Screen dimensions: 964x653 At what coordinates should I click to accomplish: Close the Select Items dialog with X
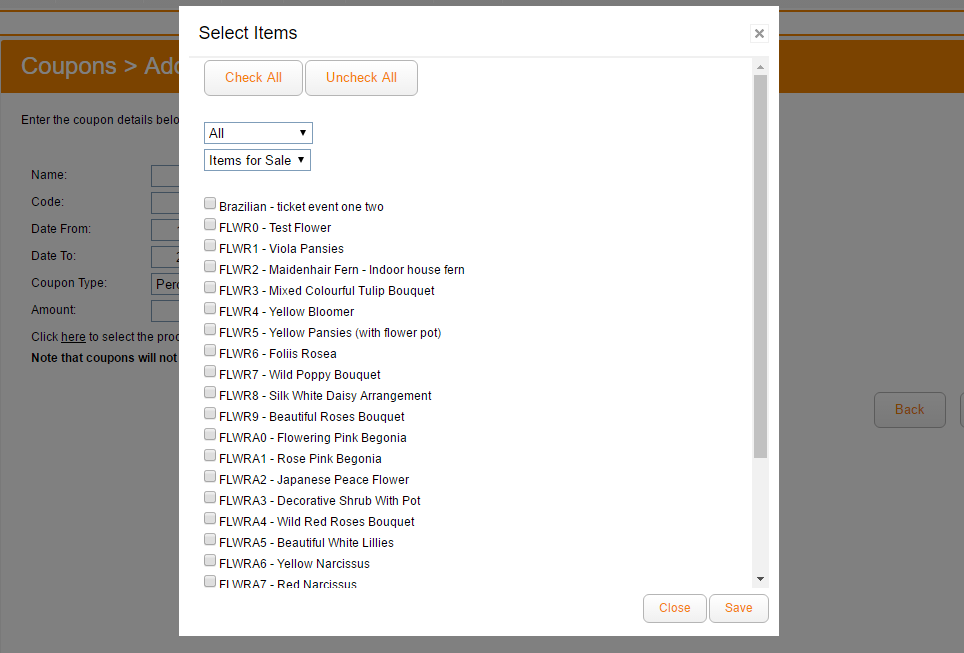click(x=759, y=34)
